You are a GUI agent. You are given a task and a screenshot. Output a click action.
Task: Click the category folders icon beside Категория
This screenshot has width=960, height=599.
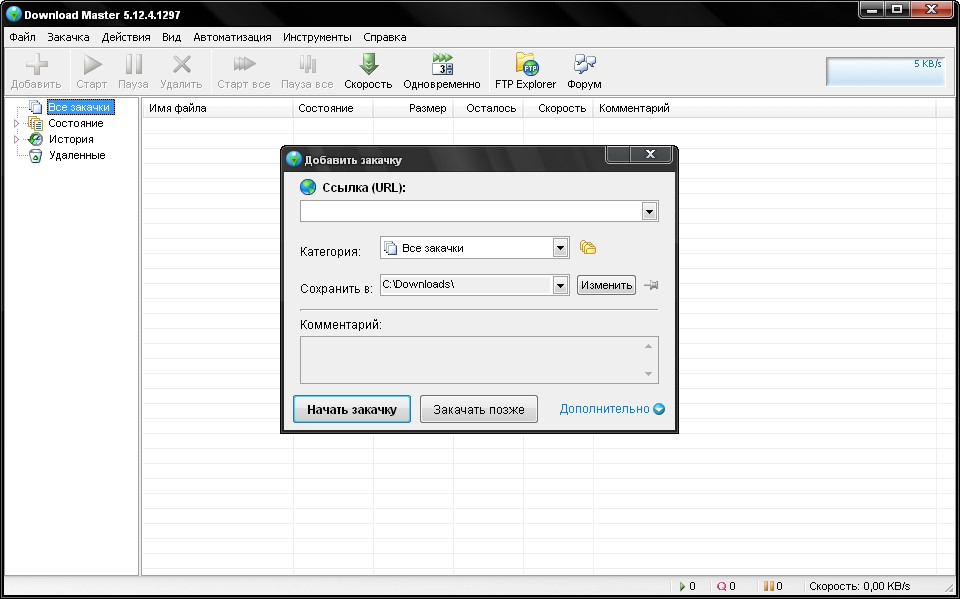[588, 247]
